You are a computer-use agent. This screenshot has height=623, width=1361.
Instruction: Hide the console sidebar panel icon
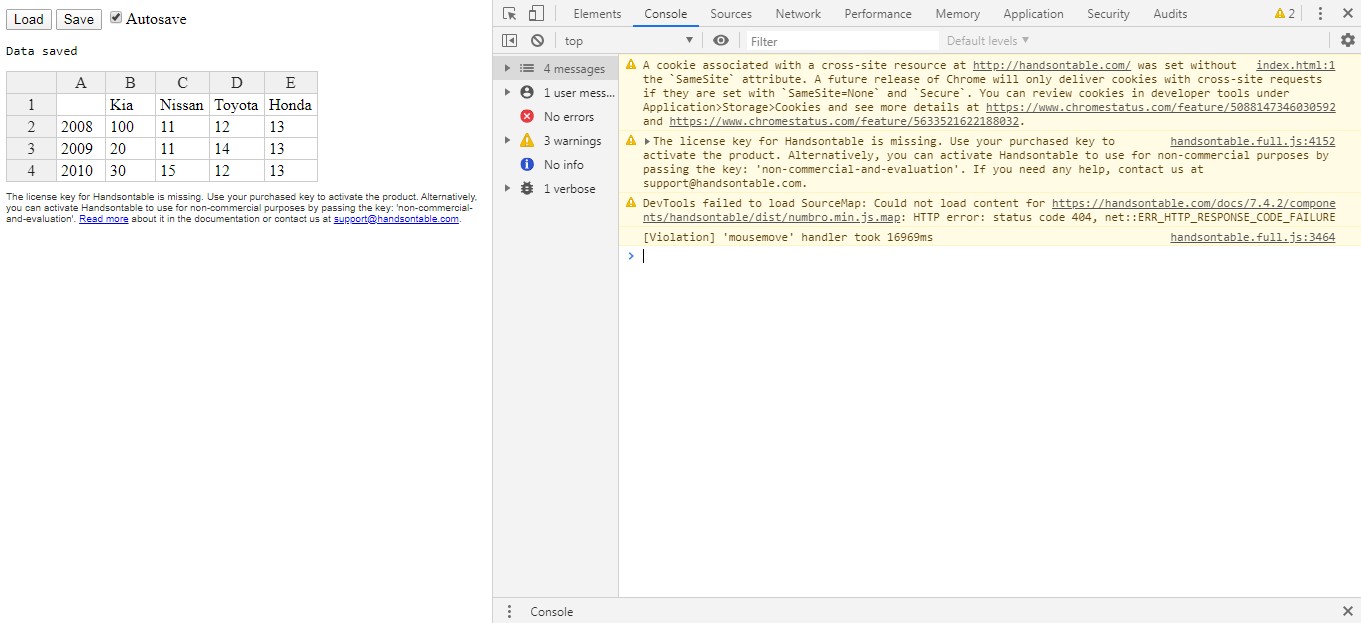[510, 41]
